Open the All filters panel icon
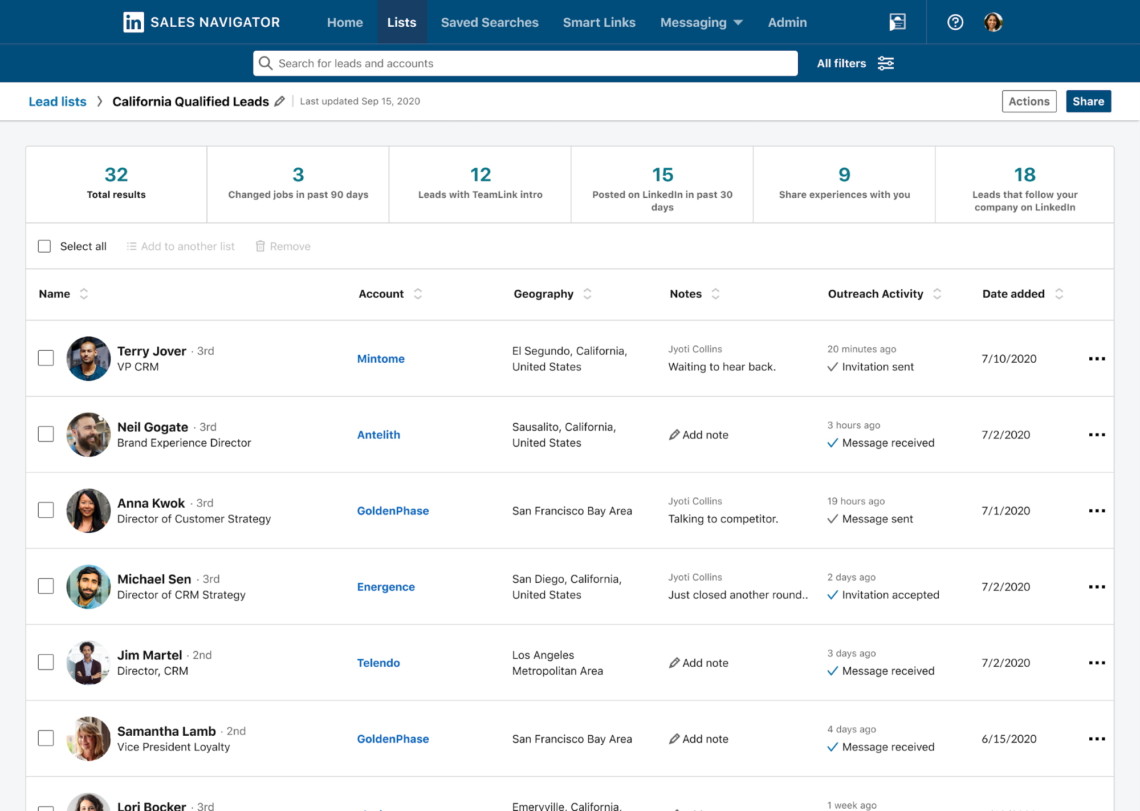The width and height of the screenshot is (1140, 811). click(885, 63)
